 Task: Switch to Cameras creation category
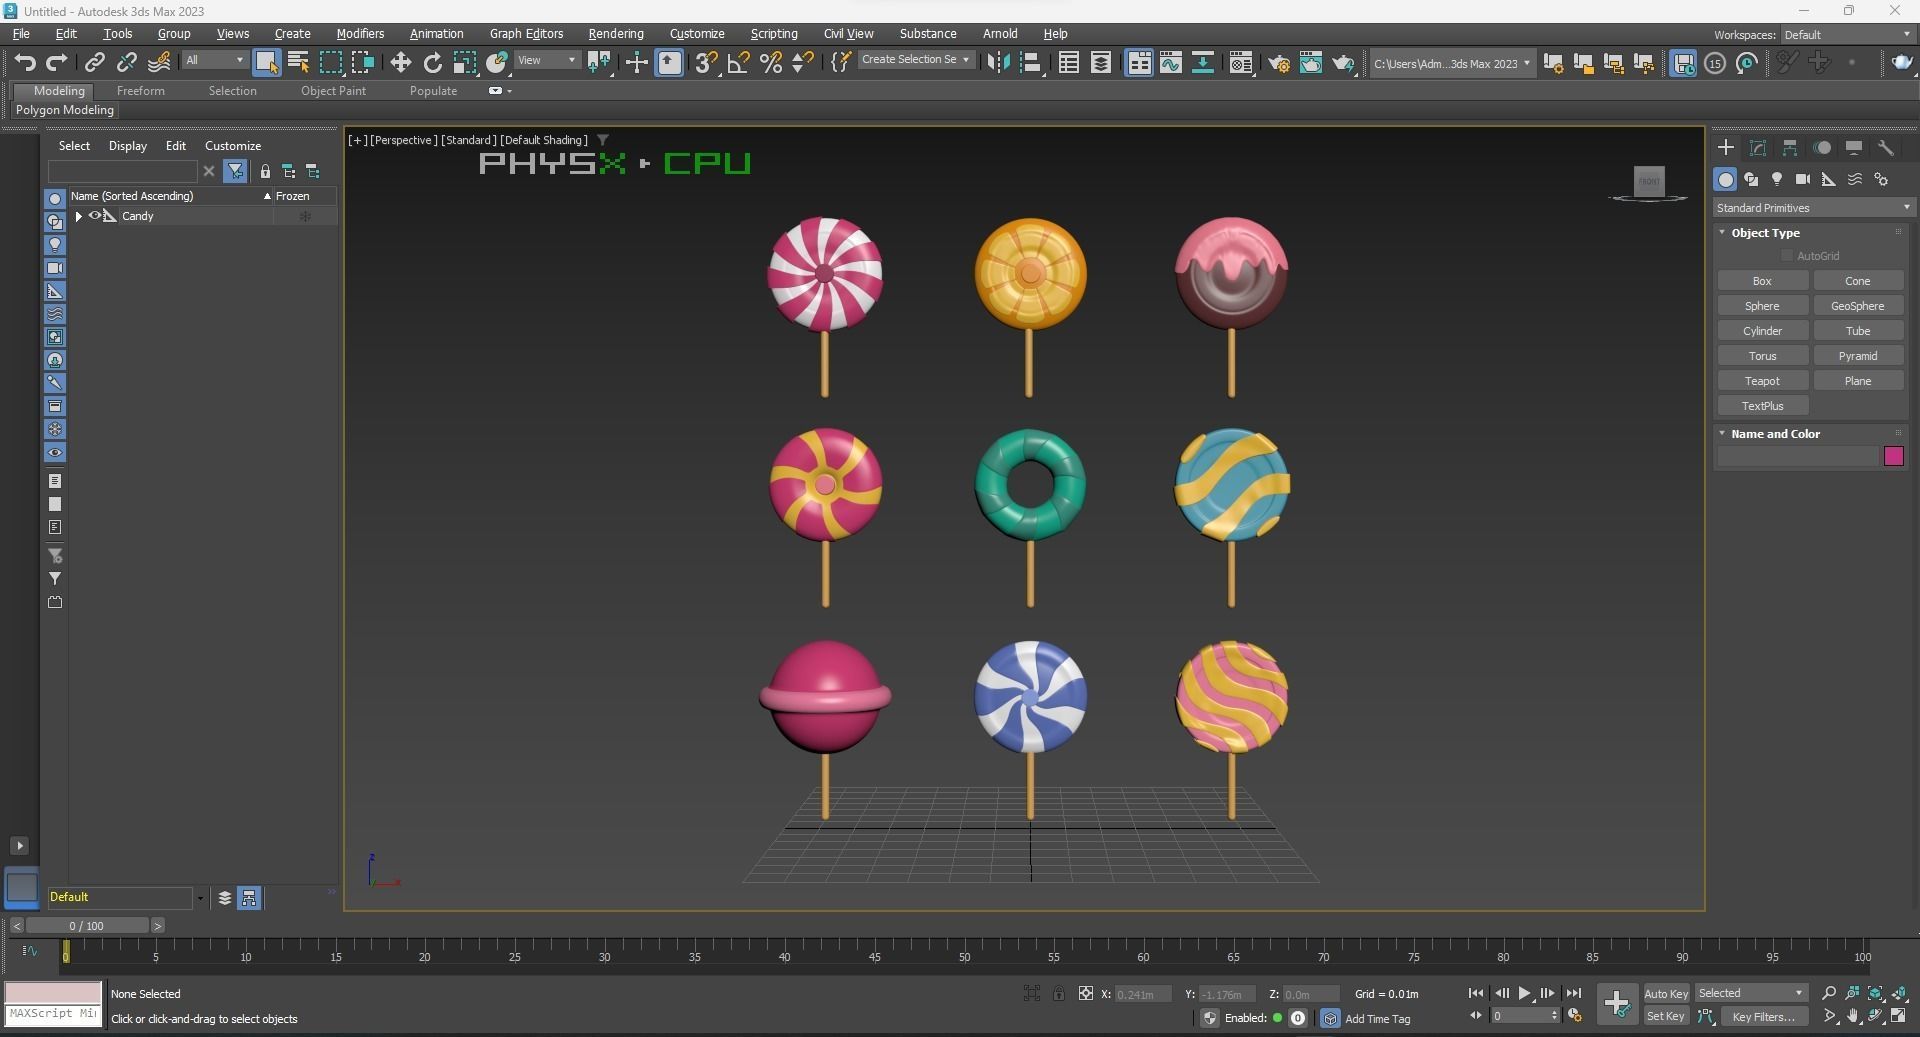pyautogui.click(x=1803, y=179)
